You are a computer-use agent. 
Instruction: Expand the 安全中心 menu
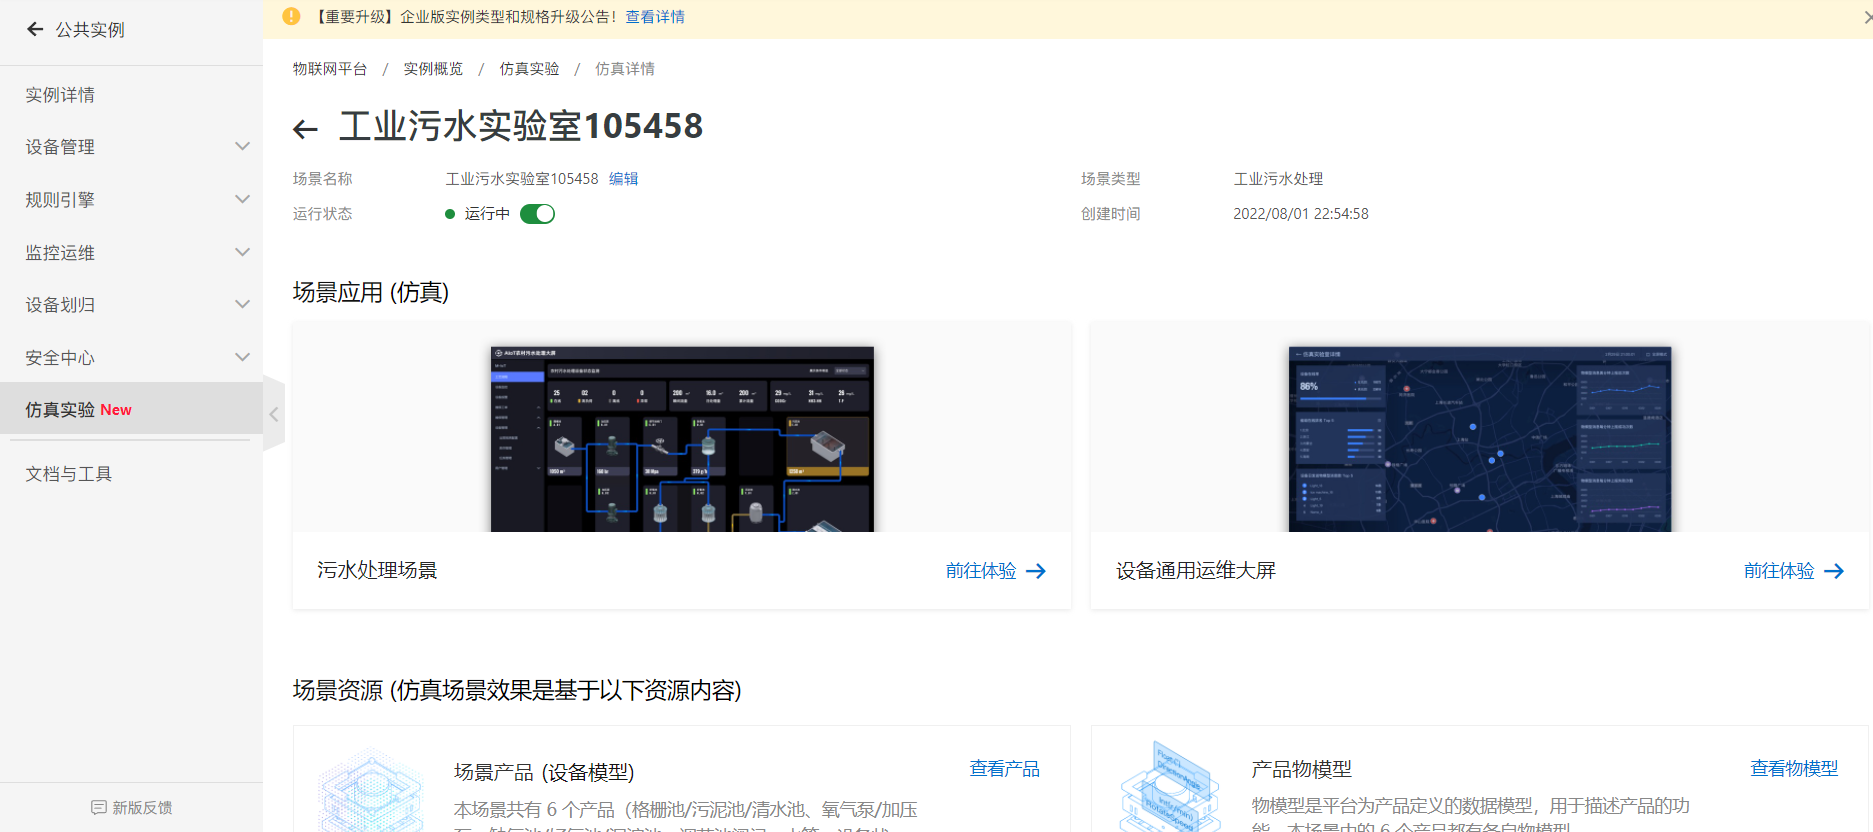131,358
